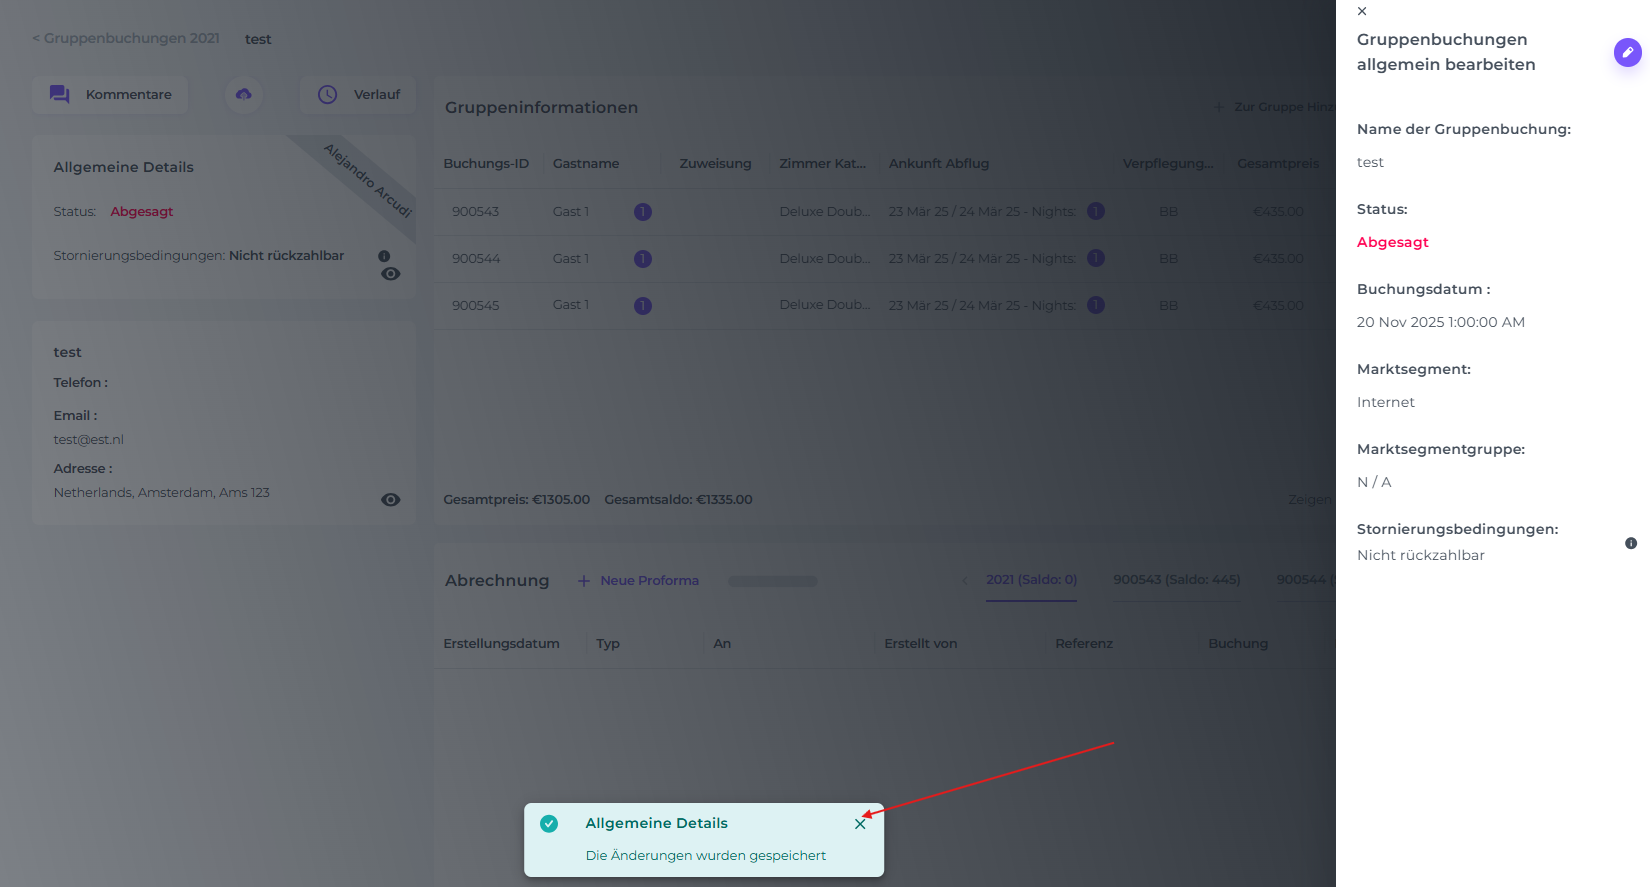Viewport: 1650px width, 887px height.
Task: Click info icon in Allgemeine Details card
Action: (x=384, y=256)
